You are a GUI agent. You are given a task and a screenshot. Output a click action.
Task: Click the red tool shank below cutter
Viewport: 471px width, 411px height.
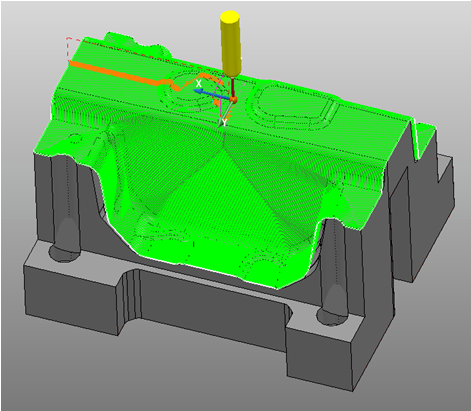point(233,86)
